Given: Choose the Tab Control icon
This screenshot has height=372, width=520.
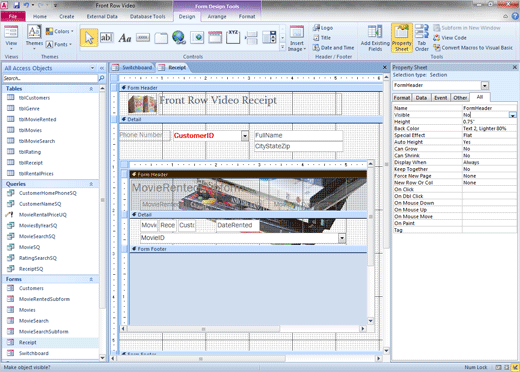Looking at the screenshot, I should (x=161, y=38).
